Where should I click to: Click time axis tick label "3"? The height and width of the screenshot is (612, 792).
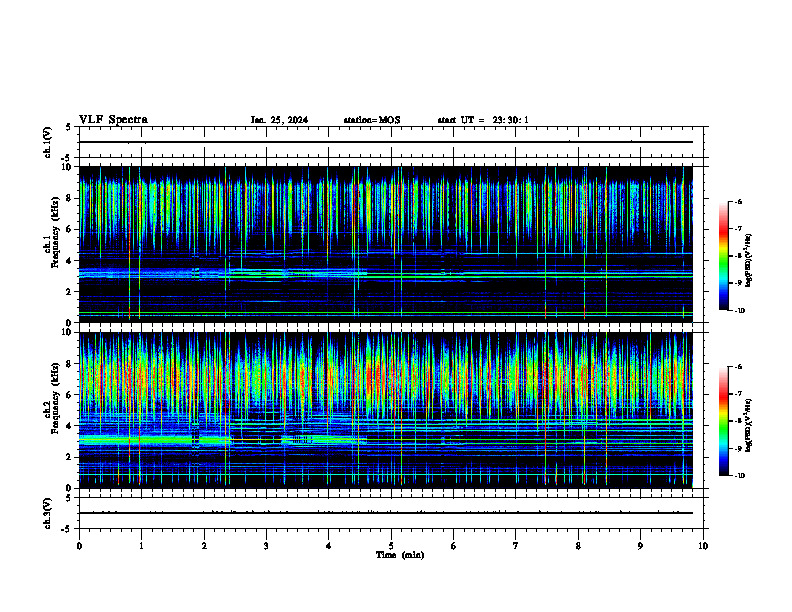tap(266, 546)
